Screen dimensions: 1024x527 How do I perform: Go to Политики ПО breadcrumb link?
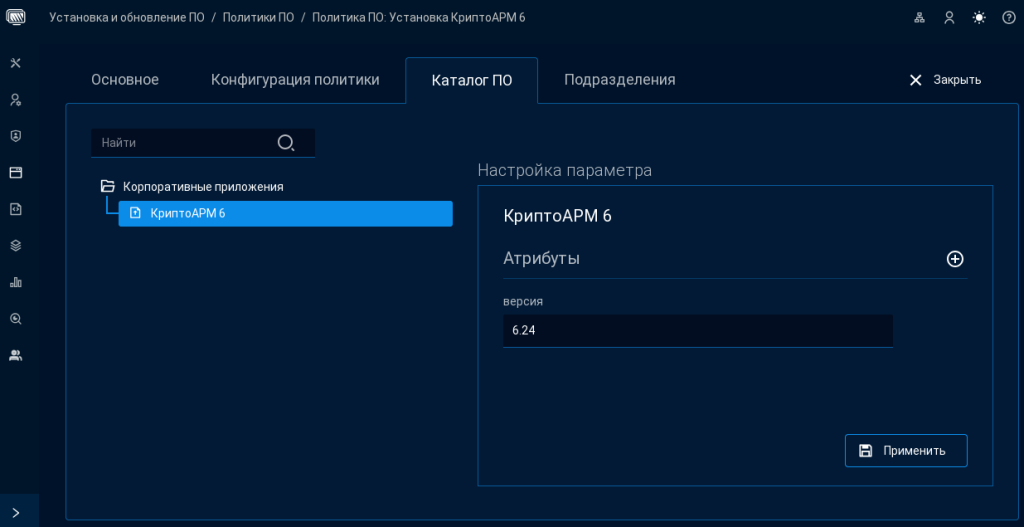[x=258, y=18]
